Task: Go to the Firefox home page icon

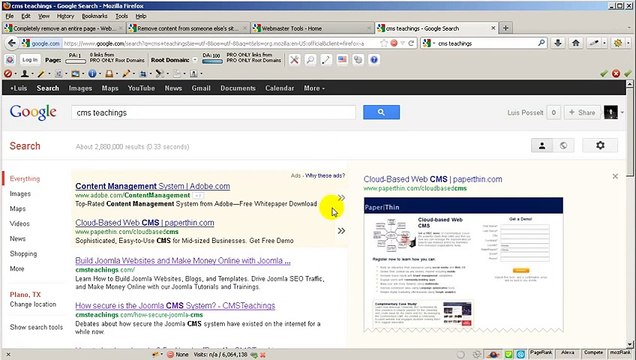Action: [x=576, y=43]
